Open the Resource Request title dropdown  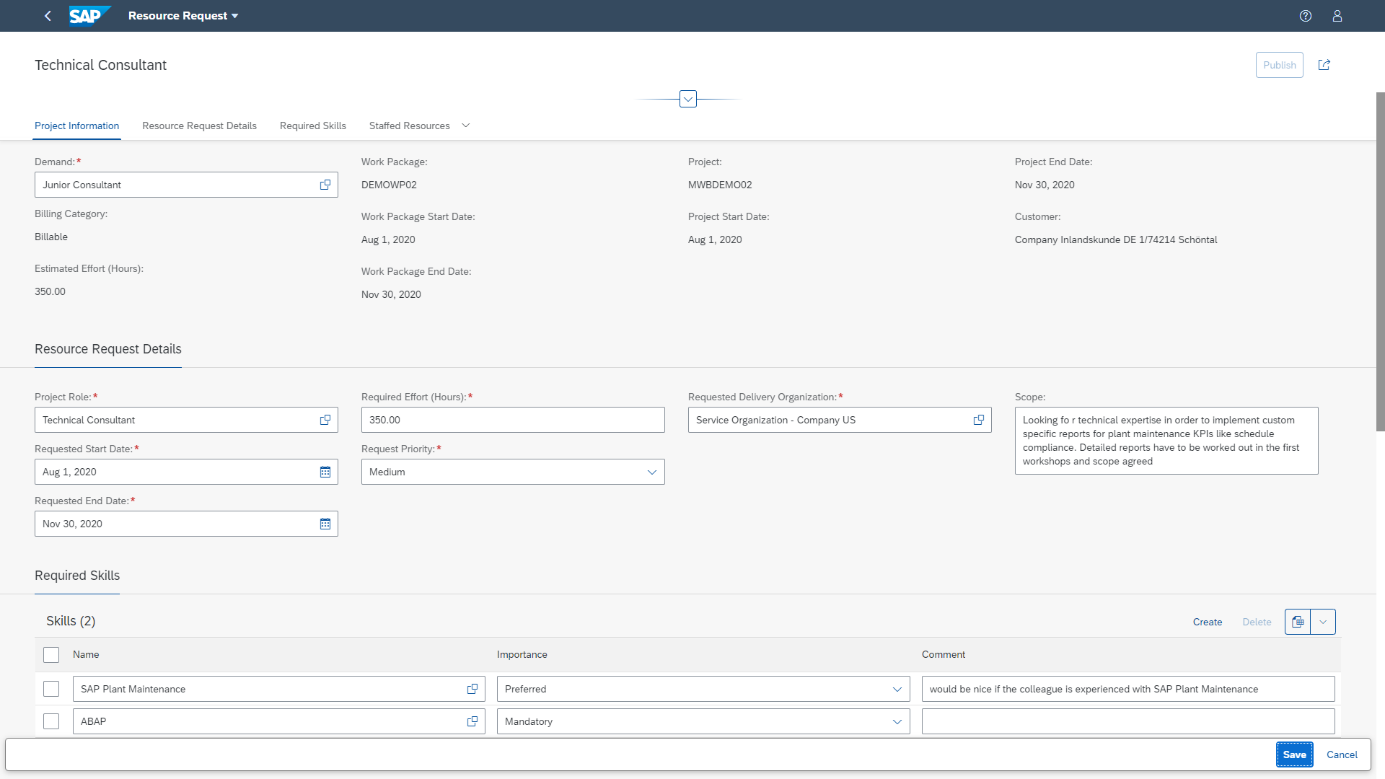point(183,16)
